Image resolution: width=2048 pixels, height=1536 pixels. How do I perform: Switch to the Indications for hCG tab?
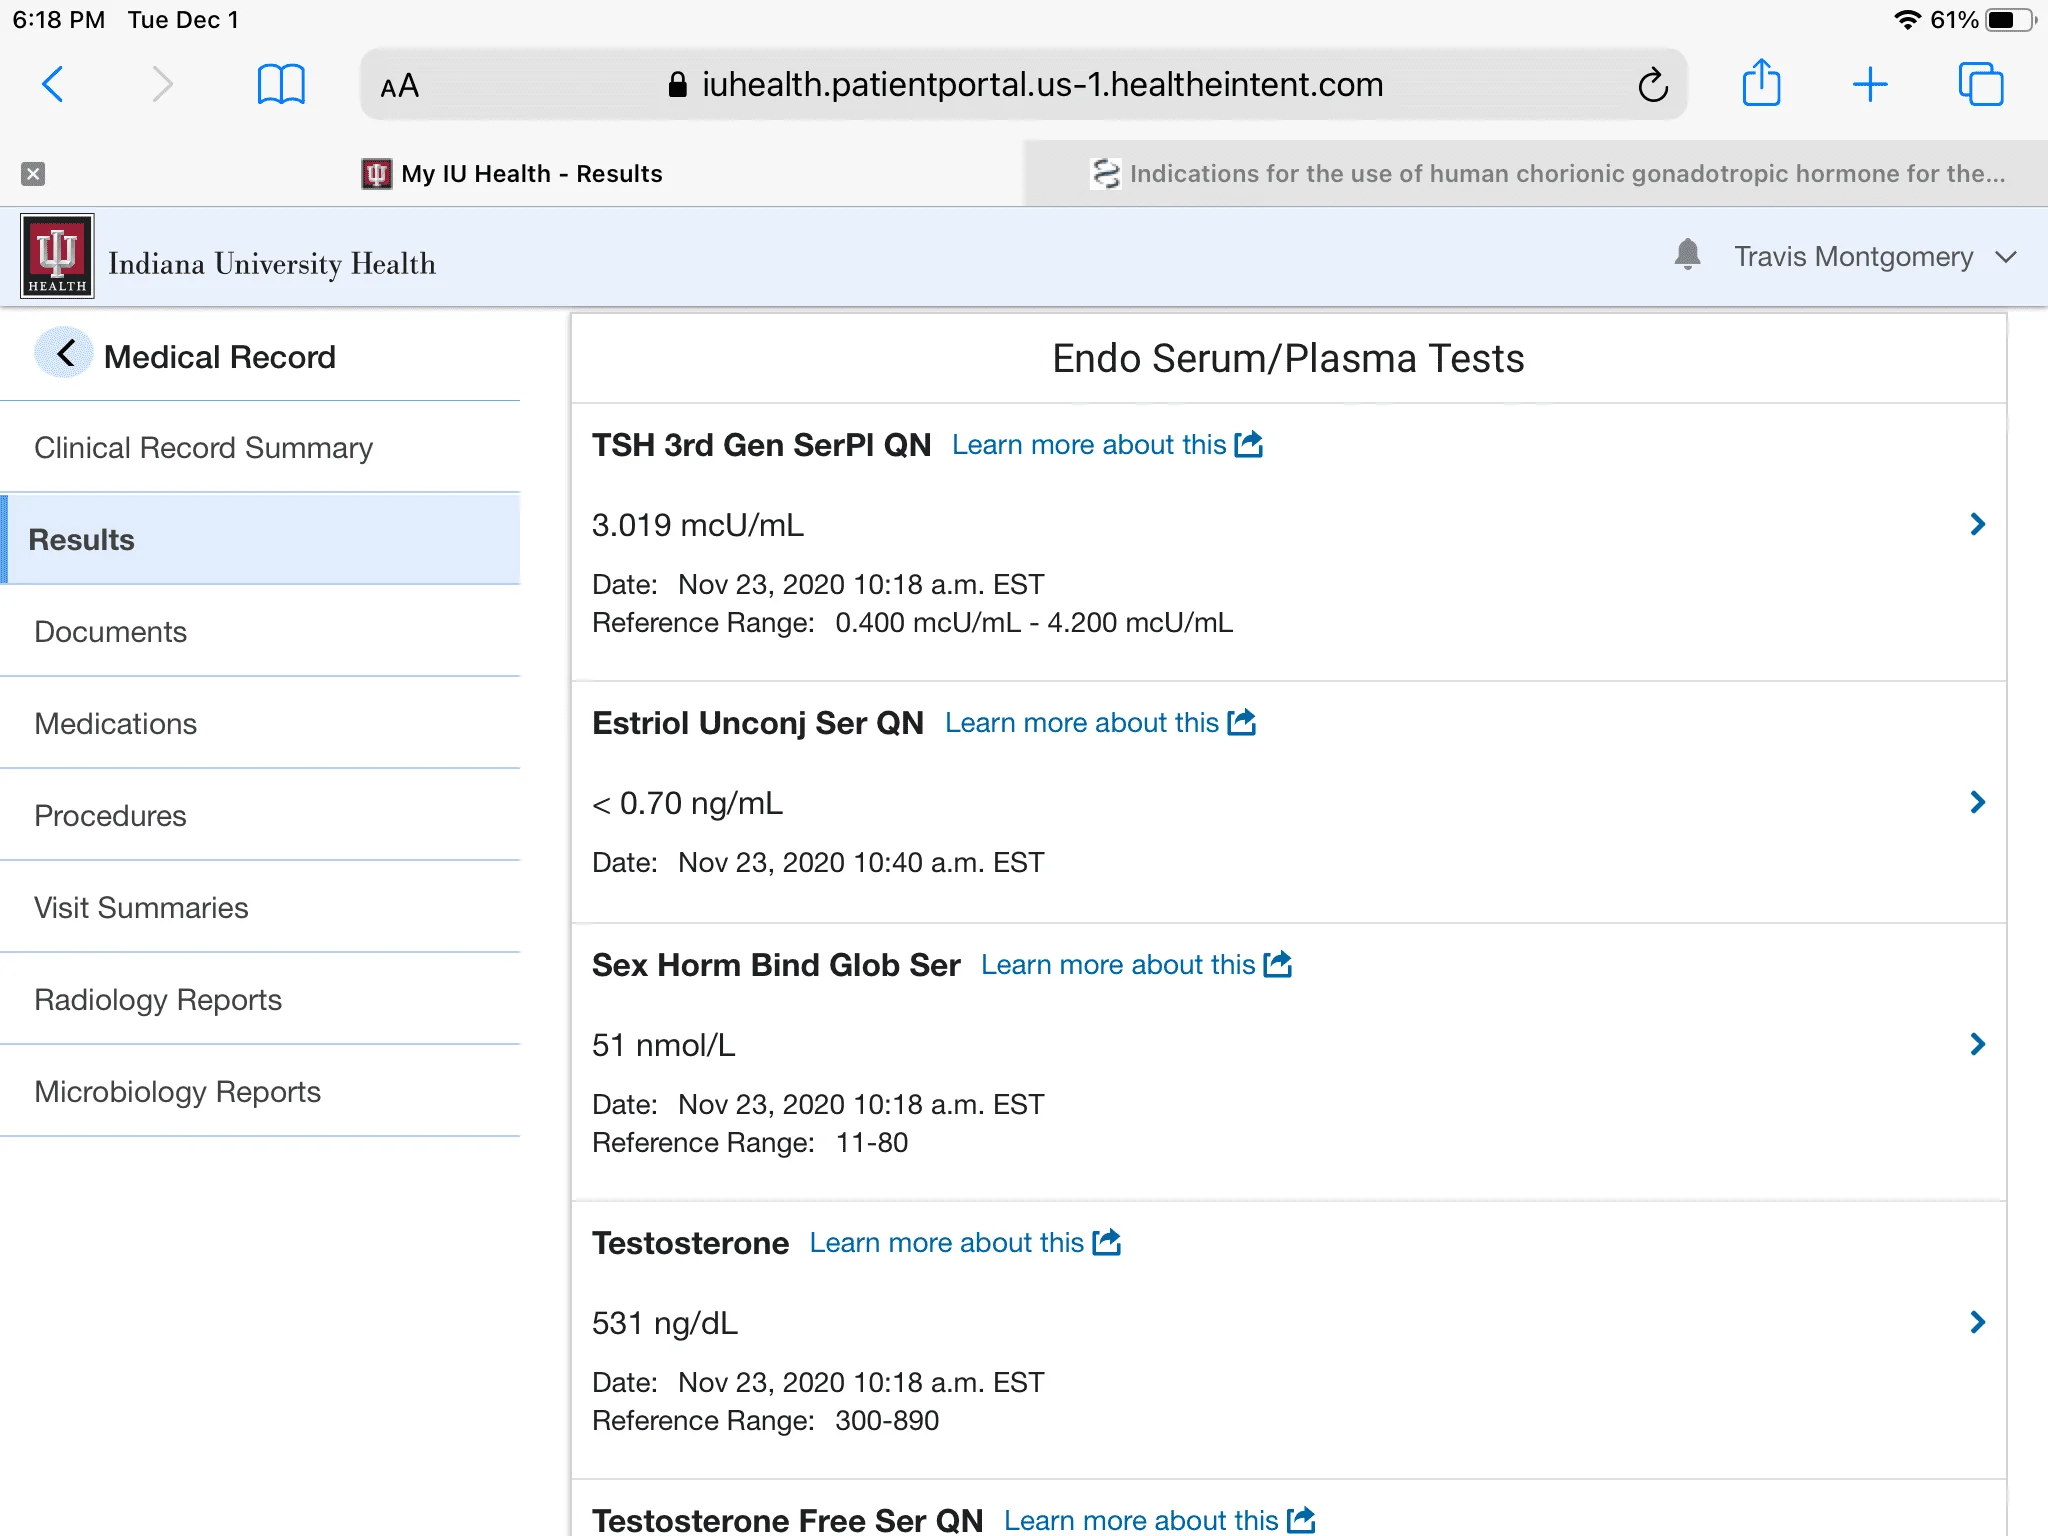[x=1536, y=174]
